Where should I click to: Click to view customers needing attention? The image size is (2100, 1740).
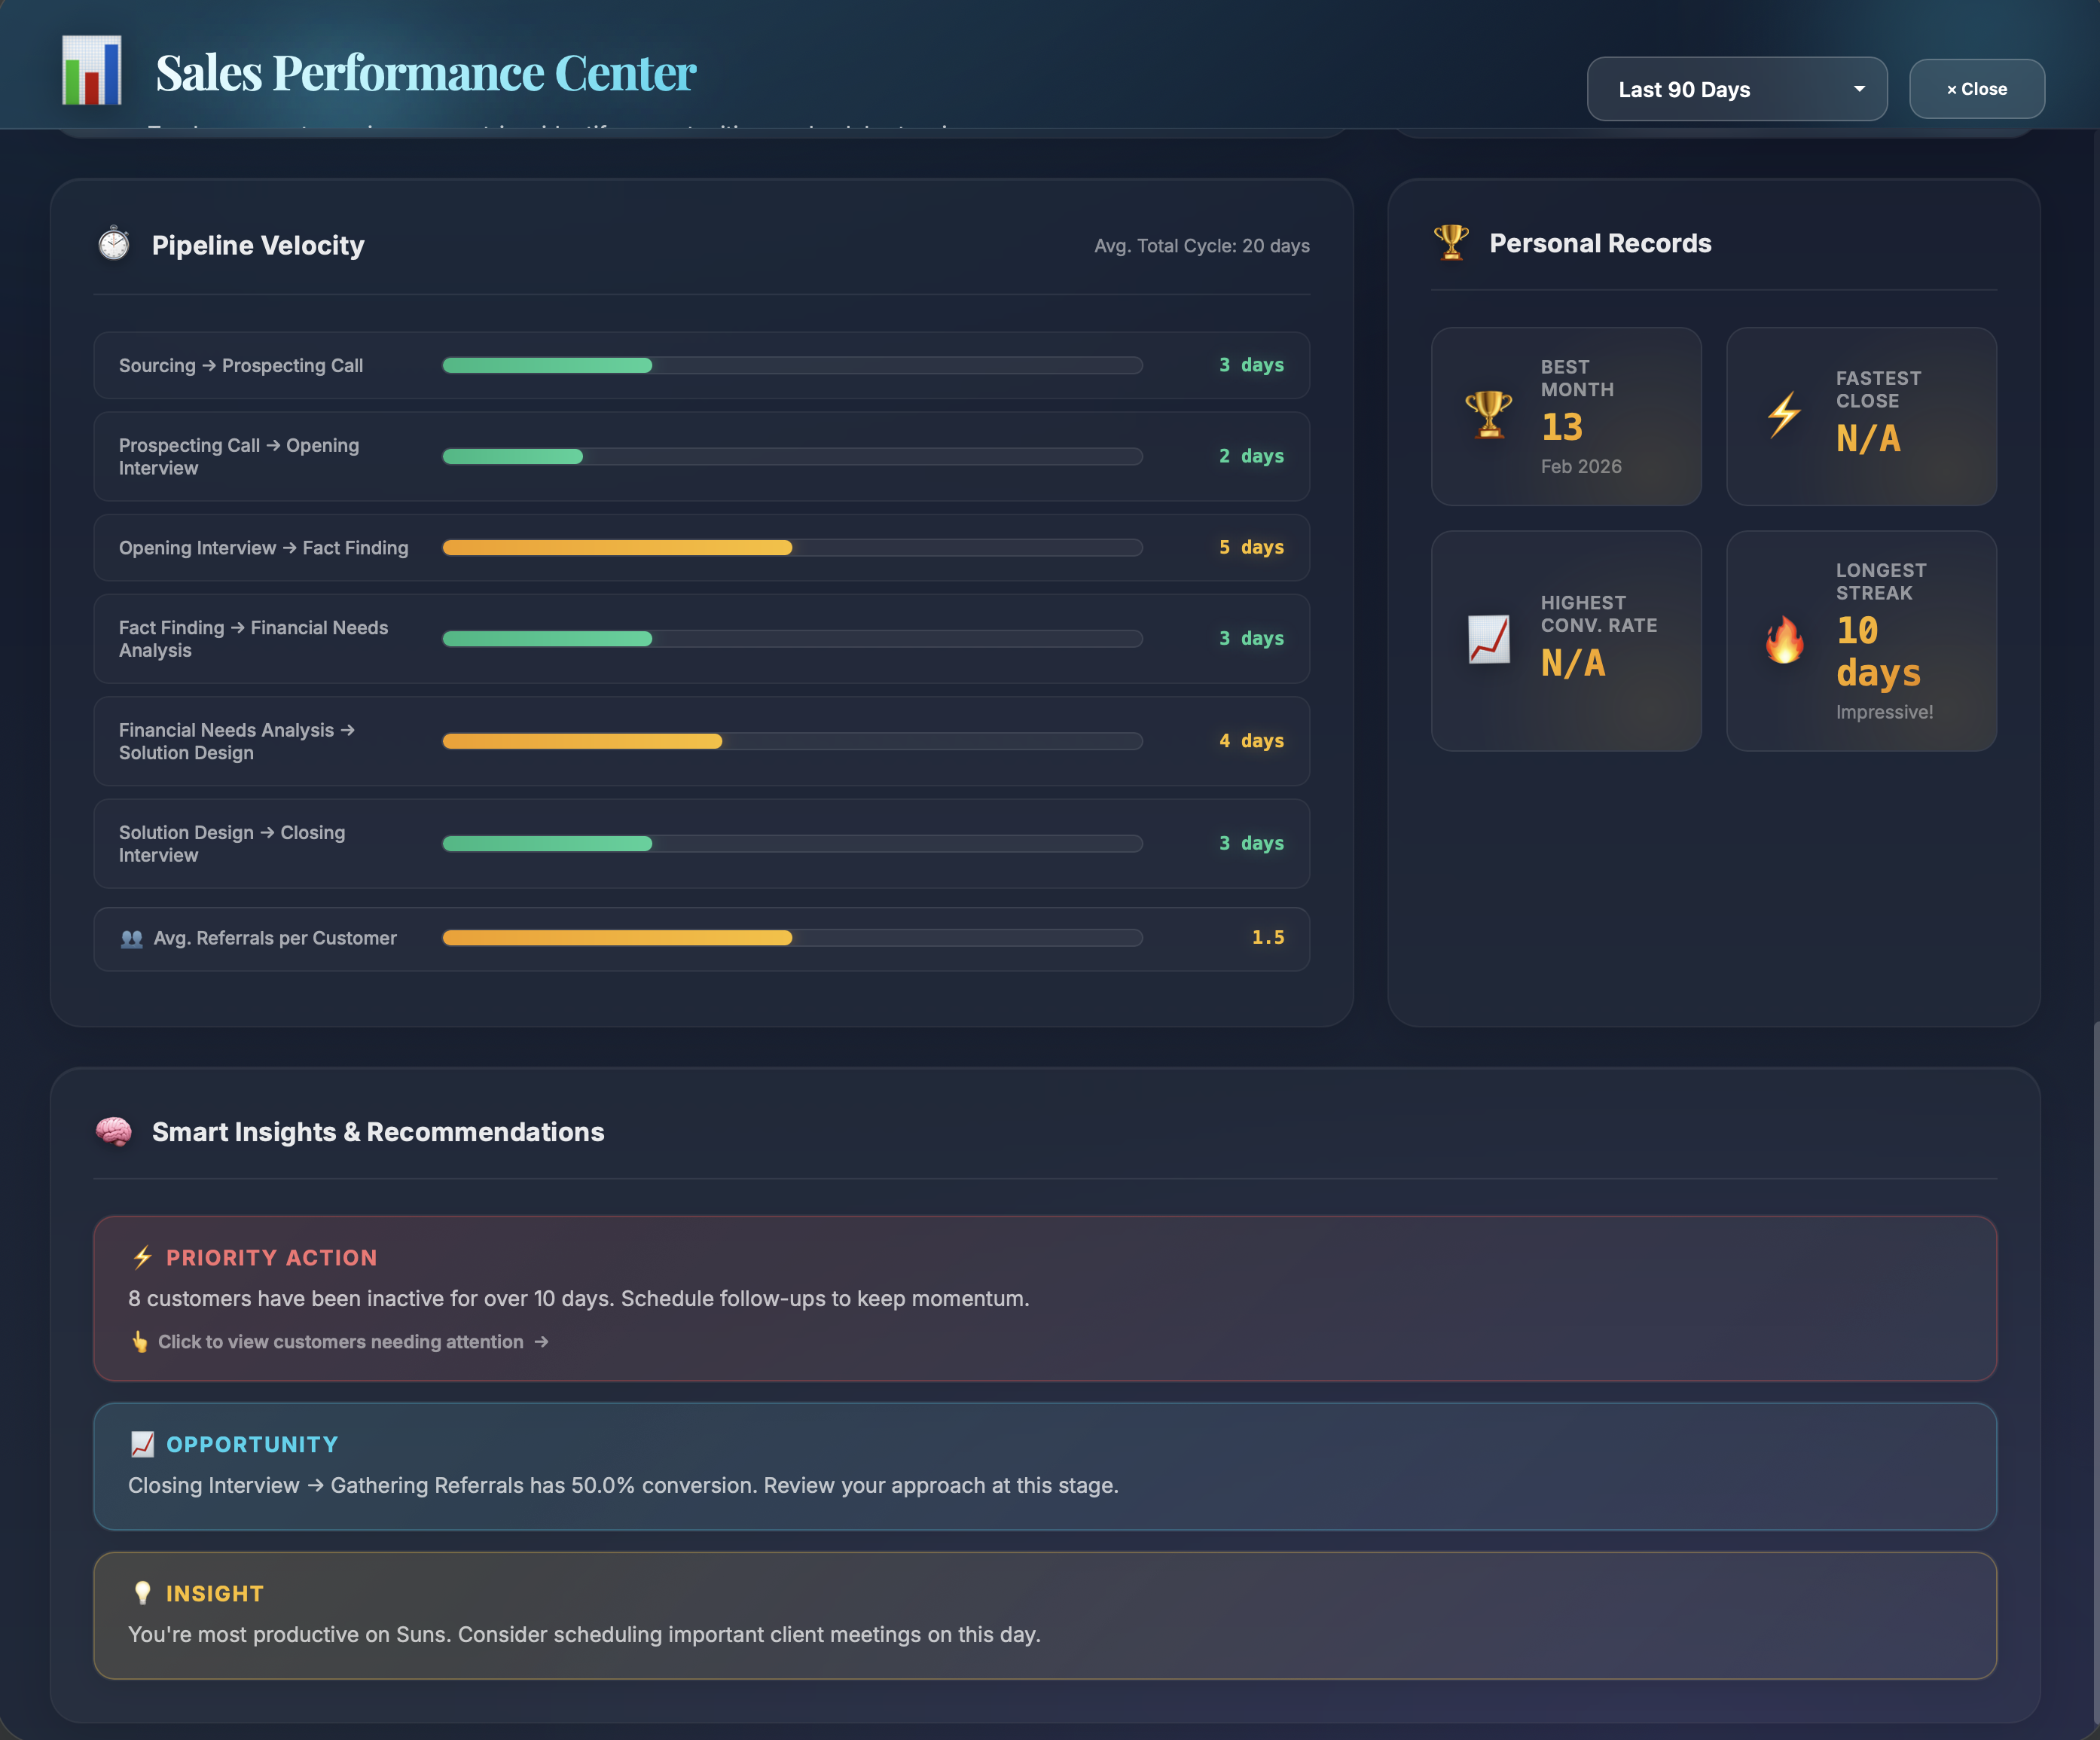point(341,1342)
